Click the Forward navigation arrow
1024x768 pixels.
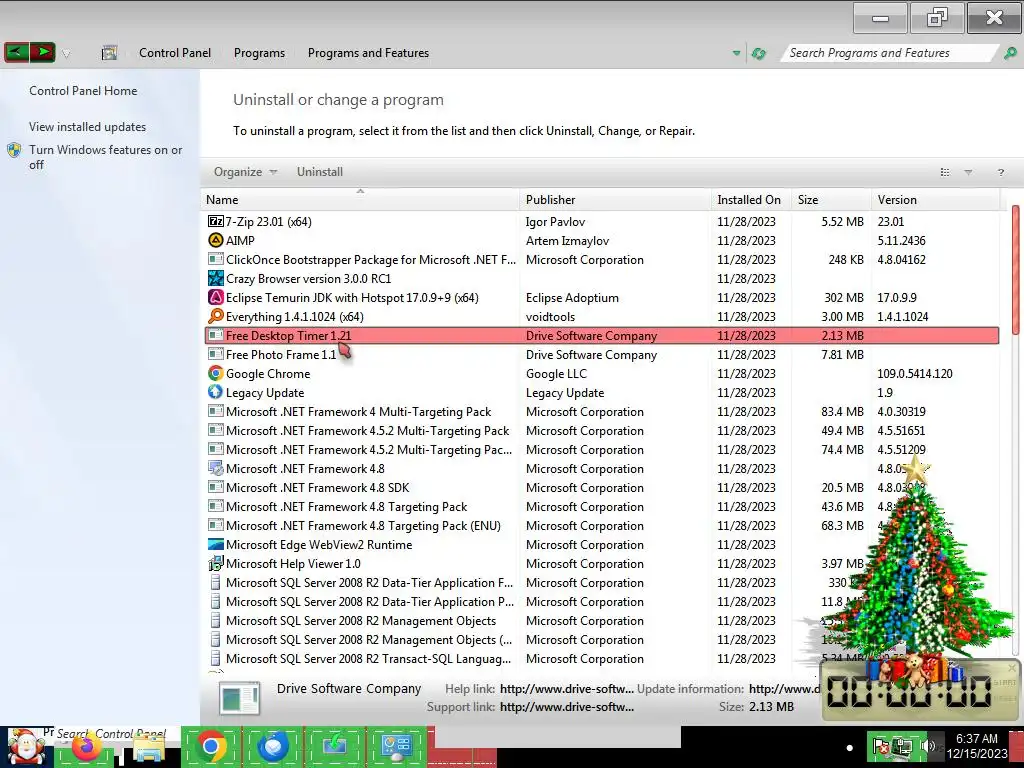pyautogui.click(x=42, y=52)
